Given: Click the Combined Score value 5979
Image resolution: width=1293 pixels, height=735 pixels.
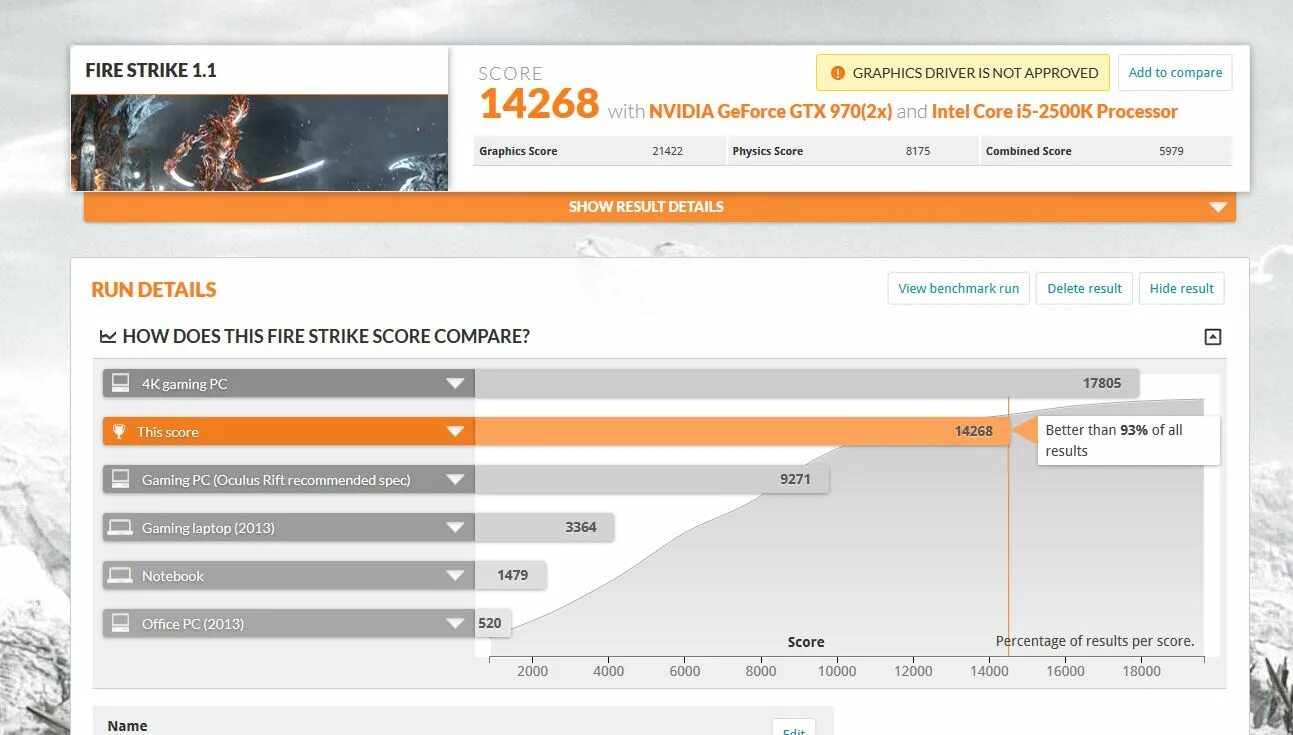Looking at the screenshot, I should [x=1171, y=151].
